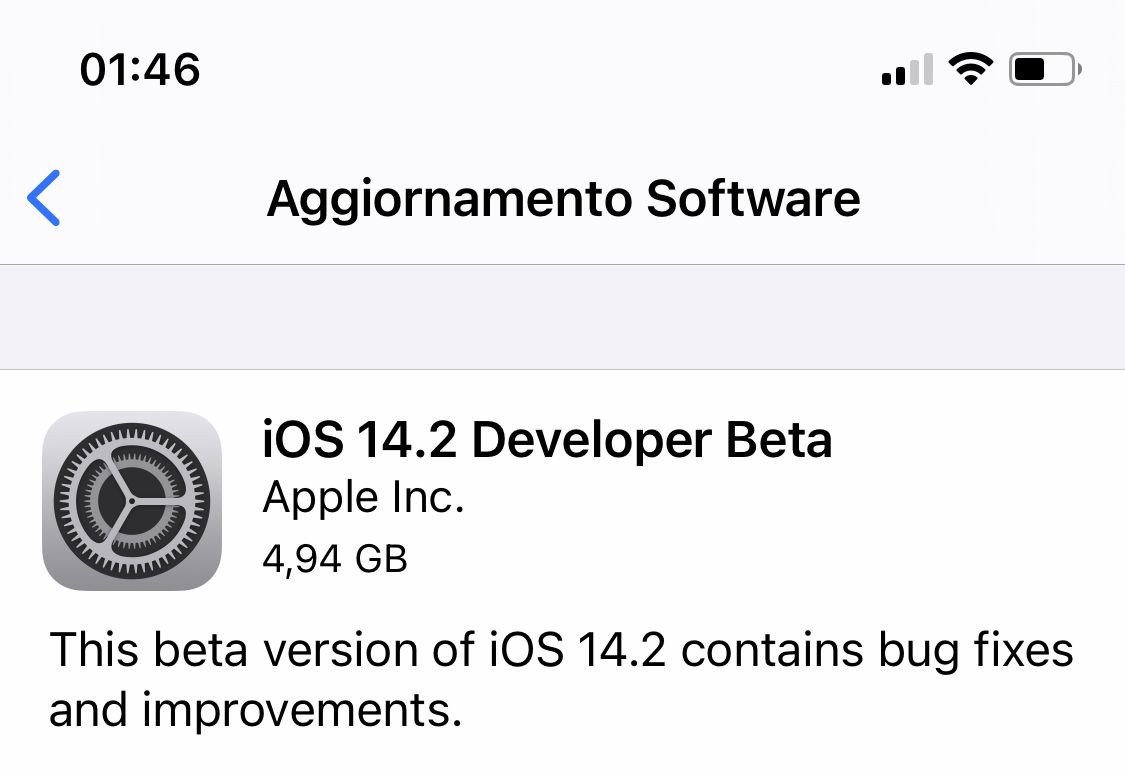1125x776 pixels.
Task: Tap the 4,94 GB download size
Action: coord(335,559)
